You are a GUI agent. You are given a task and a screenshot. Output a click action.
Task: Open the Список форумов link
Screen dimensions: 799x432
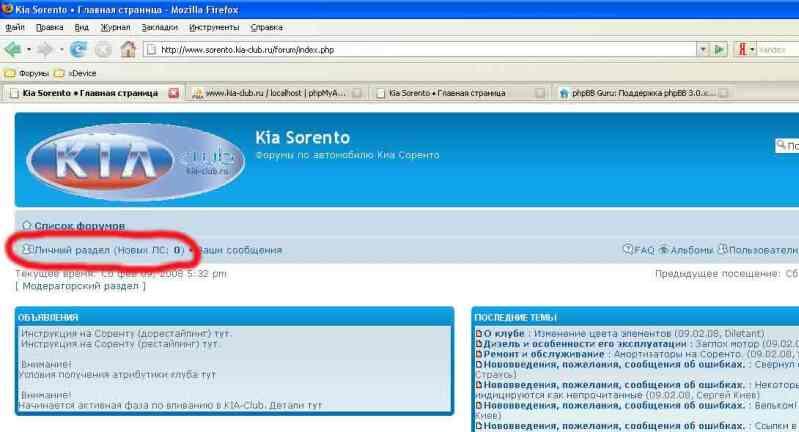(79, 226)
